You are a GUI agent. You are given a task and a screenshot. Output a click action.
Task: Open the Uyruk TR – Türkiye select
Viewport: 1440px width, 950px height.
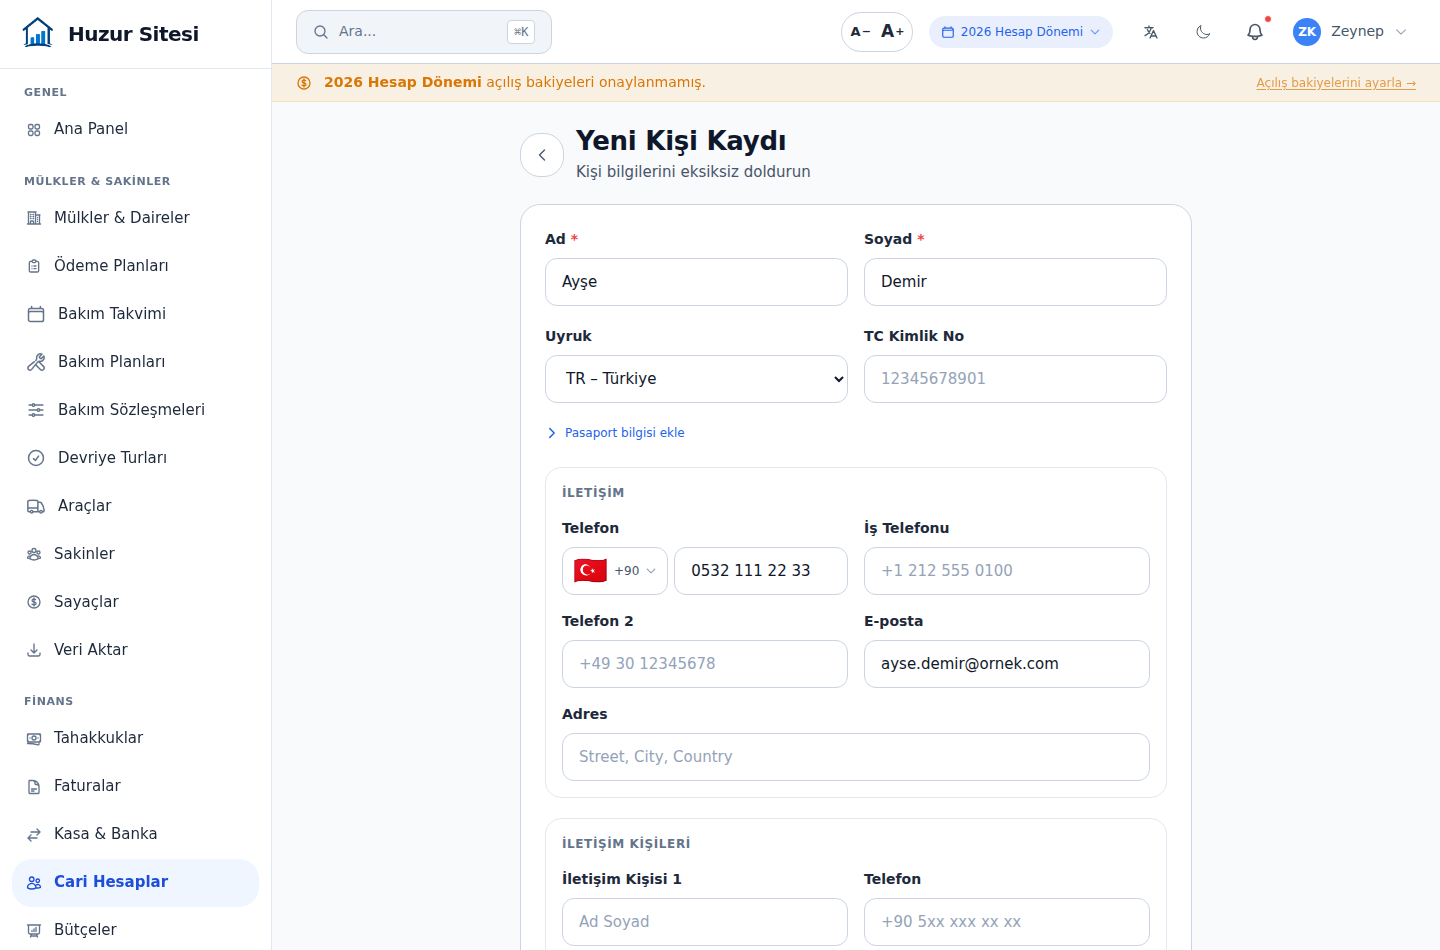click(x=696, y=379)
